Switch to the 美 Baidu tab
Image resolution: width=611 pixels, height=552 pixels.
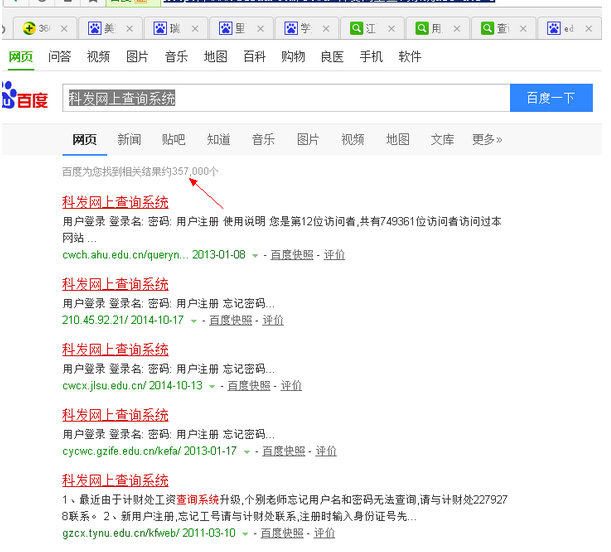tap(110, 28)
